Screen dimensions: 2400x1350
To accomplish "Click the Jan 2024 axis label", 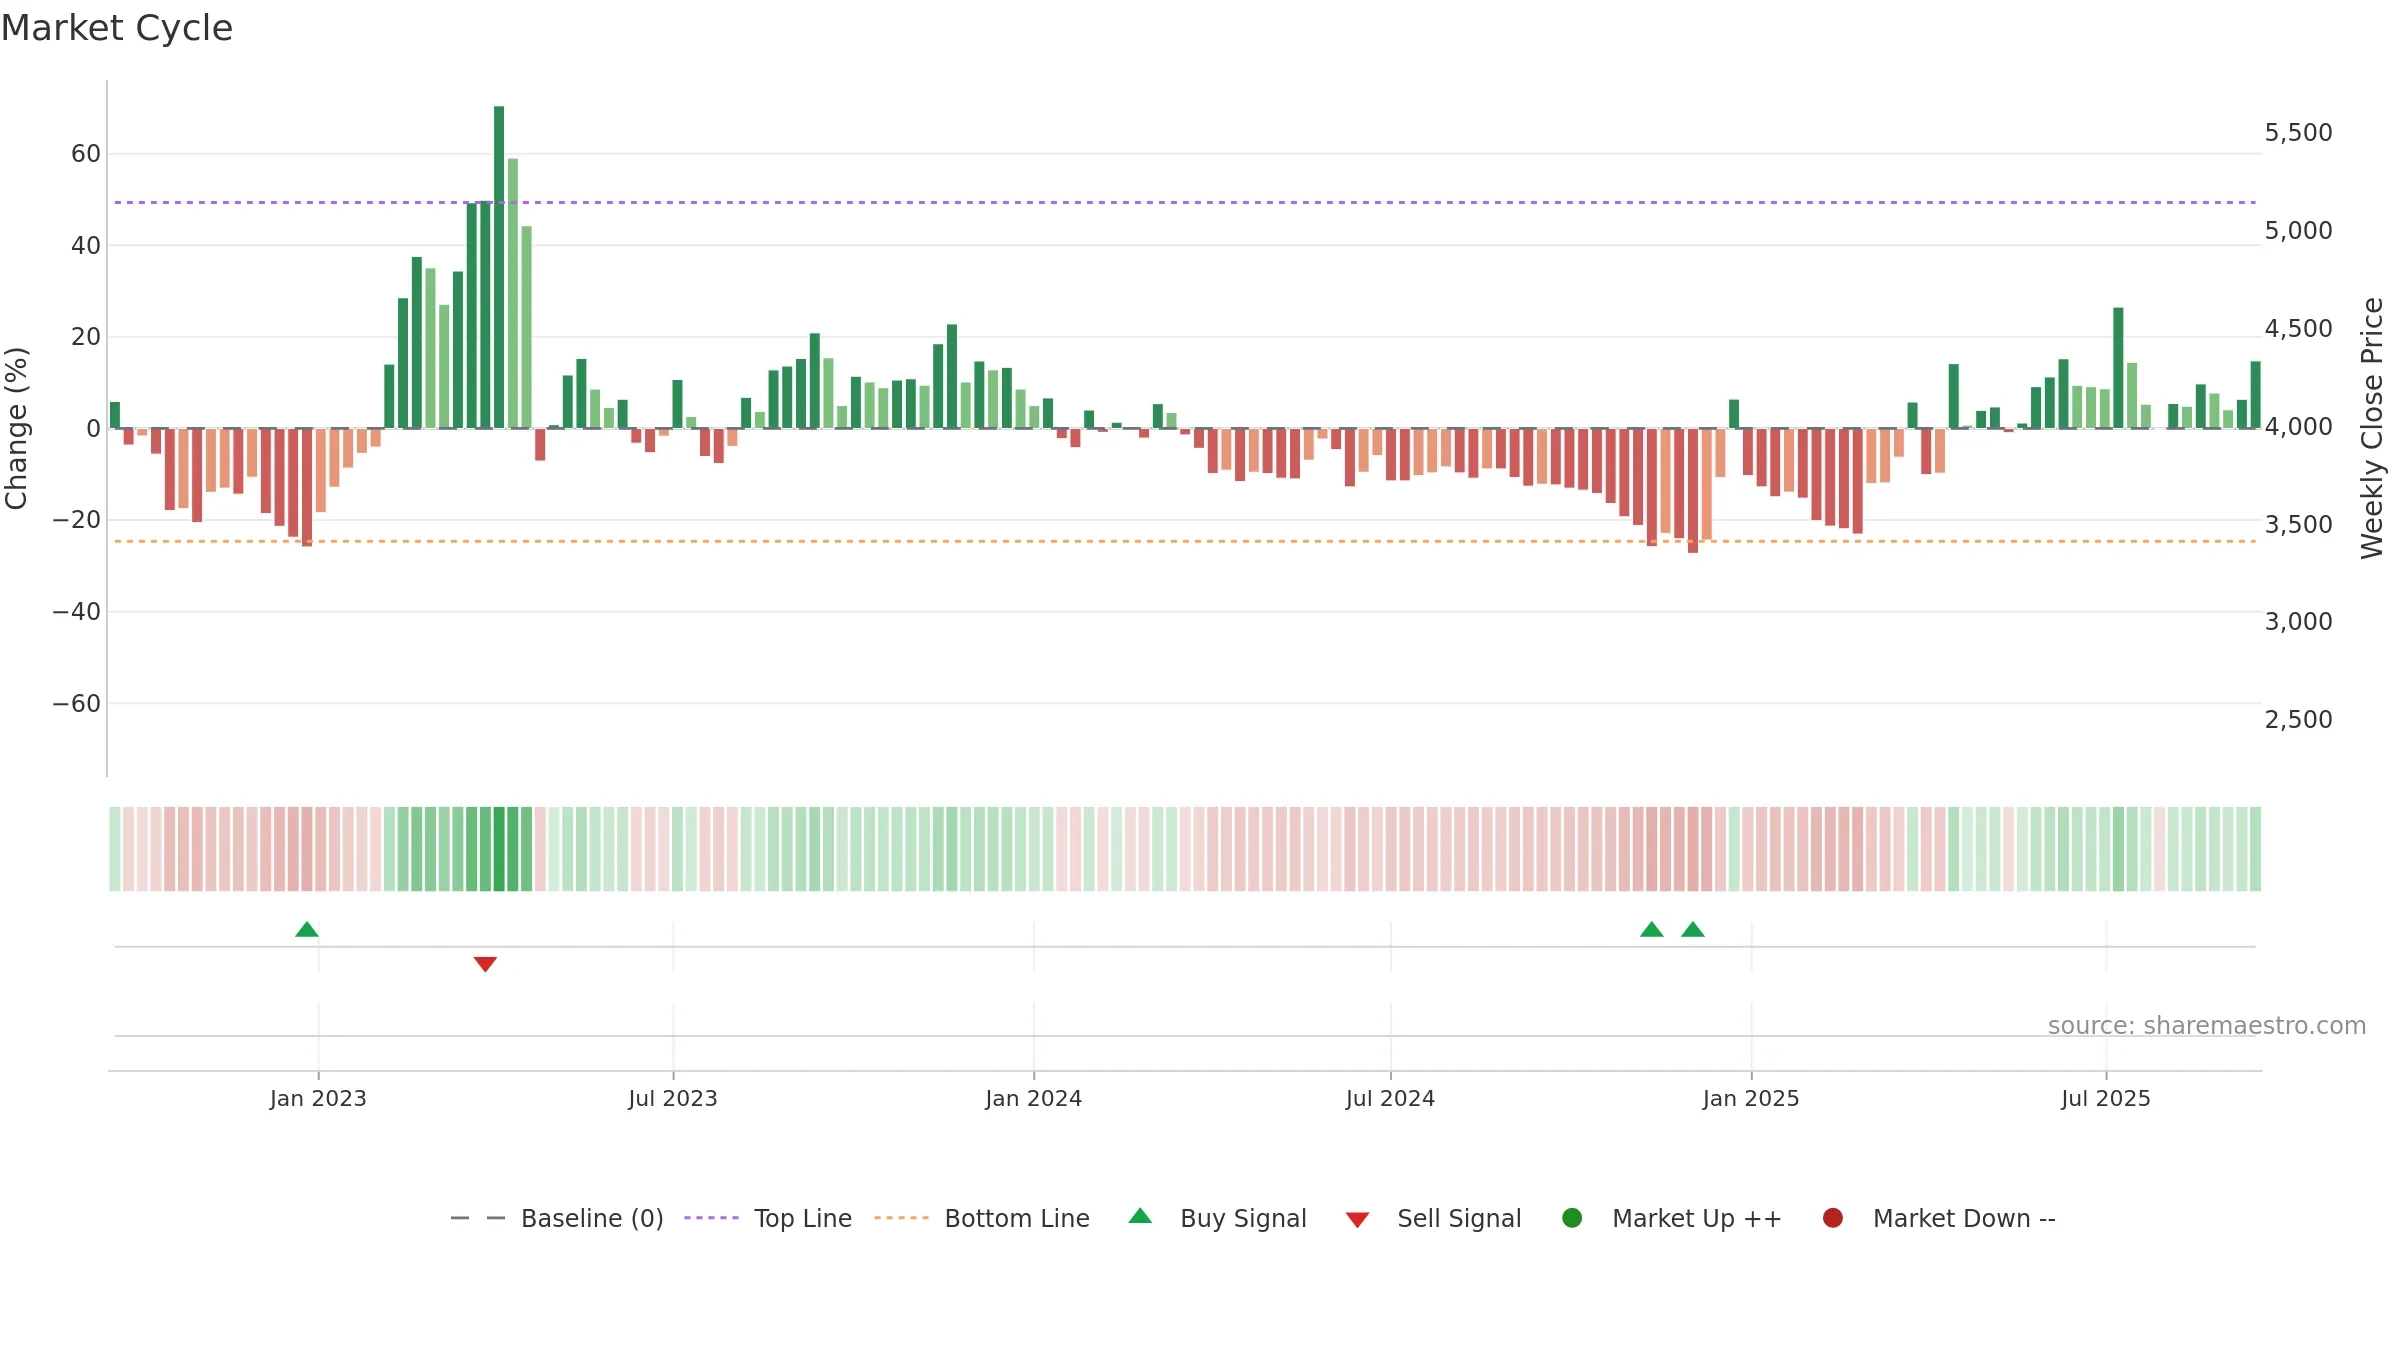I will click(1034, 1099).
